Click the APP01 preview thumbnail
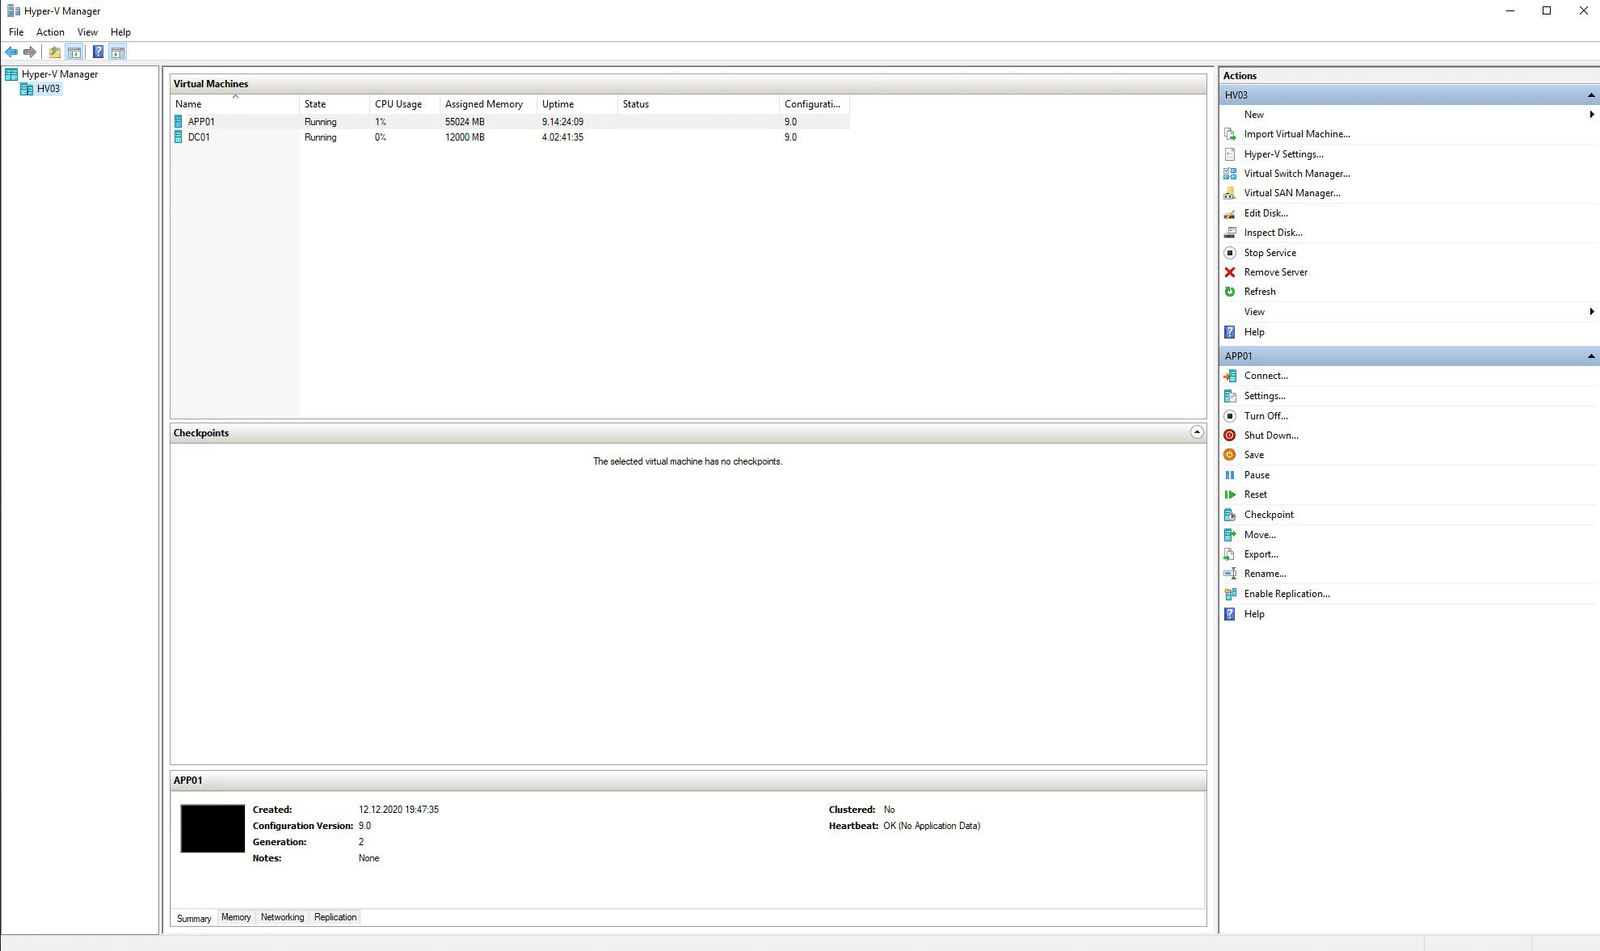This screenshot has height=951, width=1600. pos(212,828)
